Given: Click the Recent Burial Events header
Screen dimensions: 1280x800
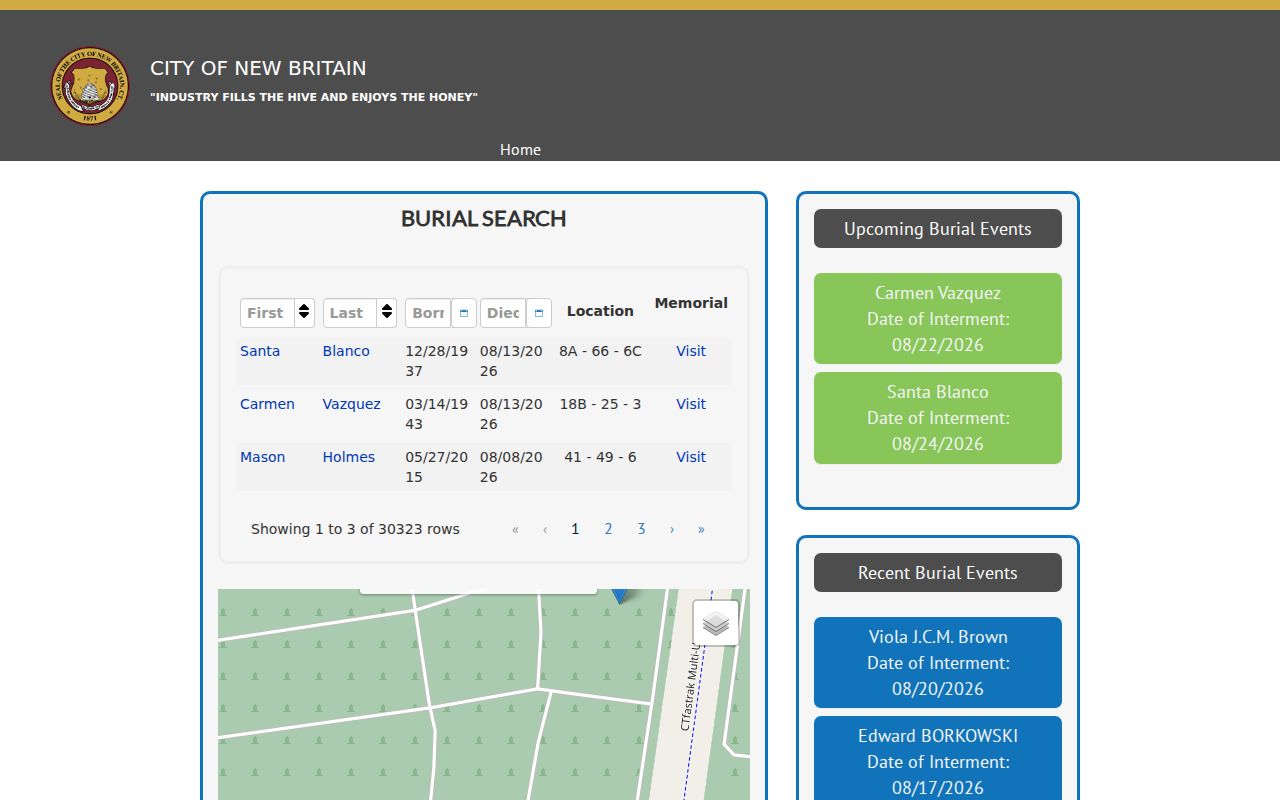Looking at the screenshot, I should [938, 573].
